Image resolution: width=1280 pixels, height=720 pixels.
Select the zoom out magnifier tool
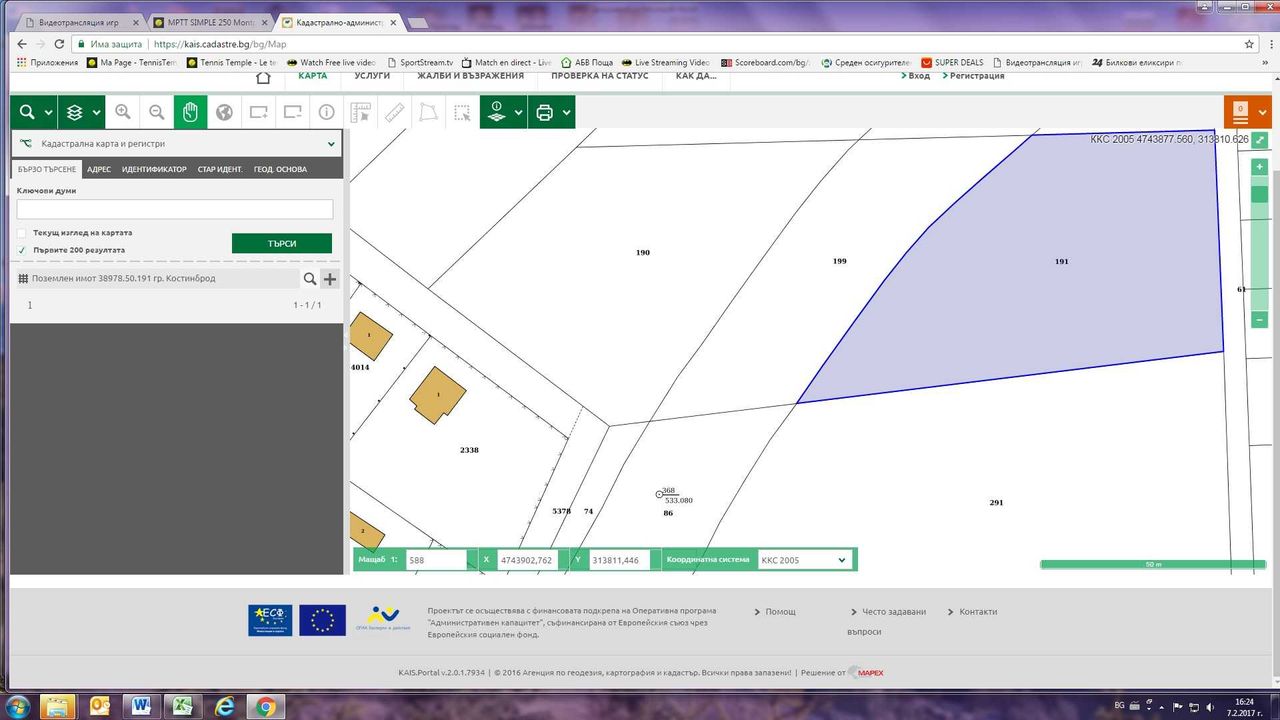157,112
